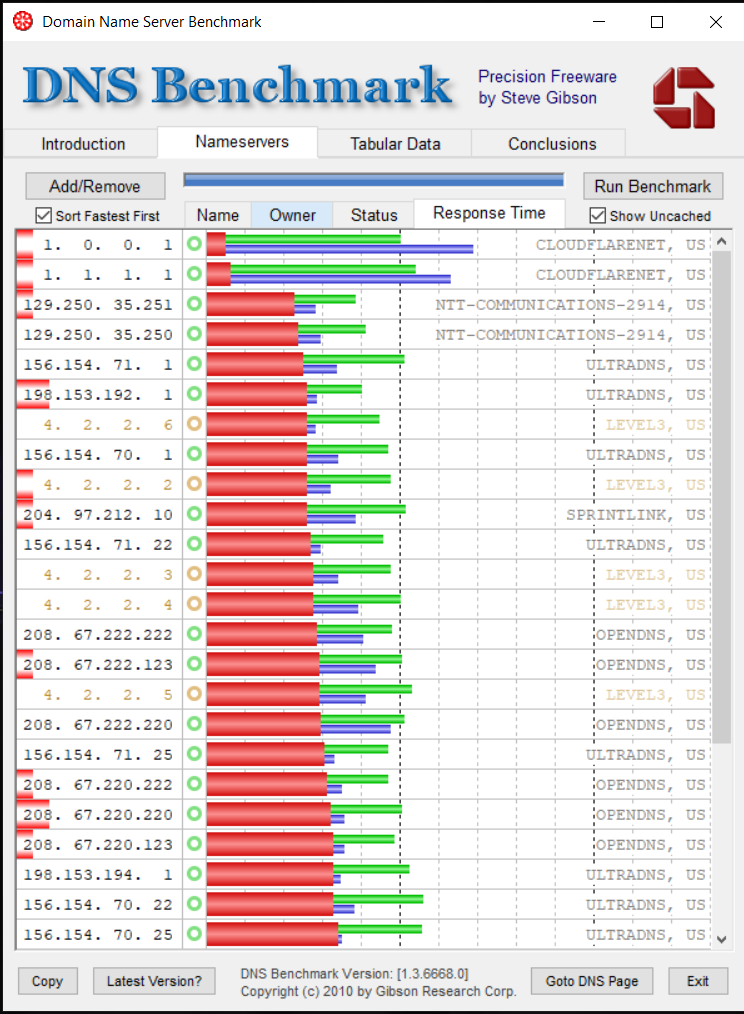Click the Exit button
744x1014 pixels.
click(x=697, y=981)
